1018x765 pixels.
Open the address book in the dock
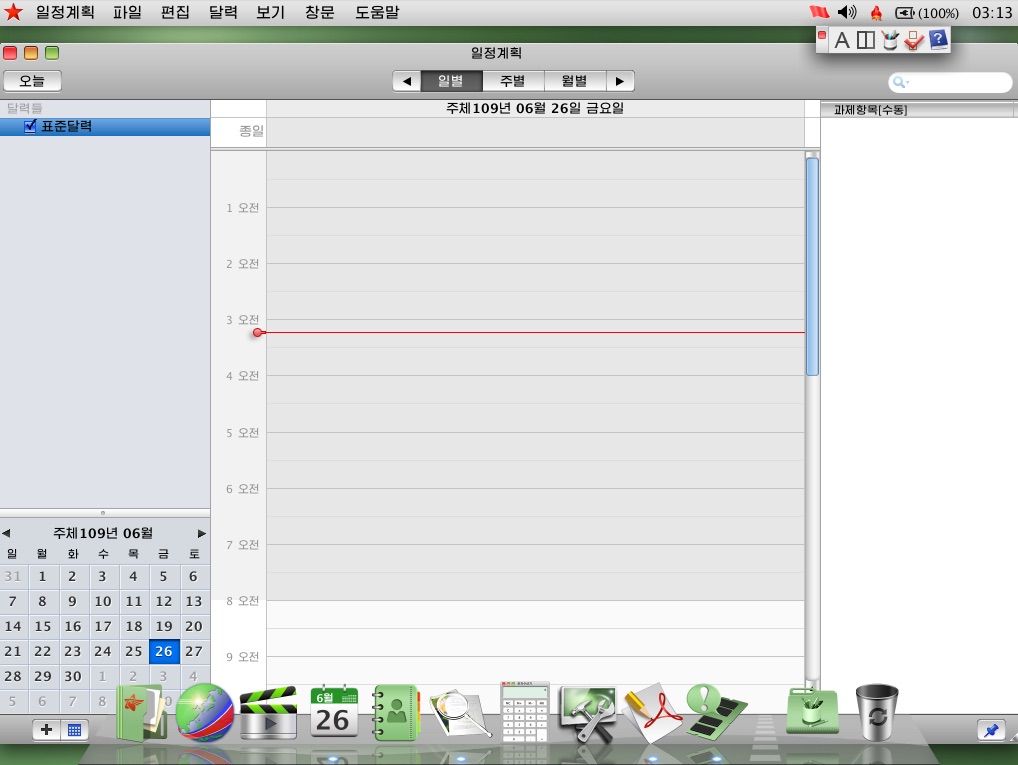pos(396,712)
